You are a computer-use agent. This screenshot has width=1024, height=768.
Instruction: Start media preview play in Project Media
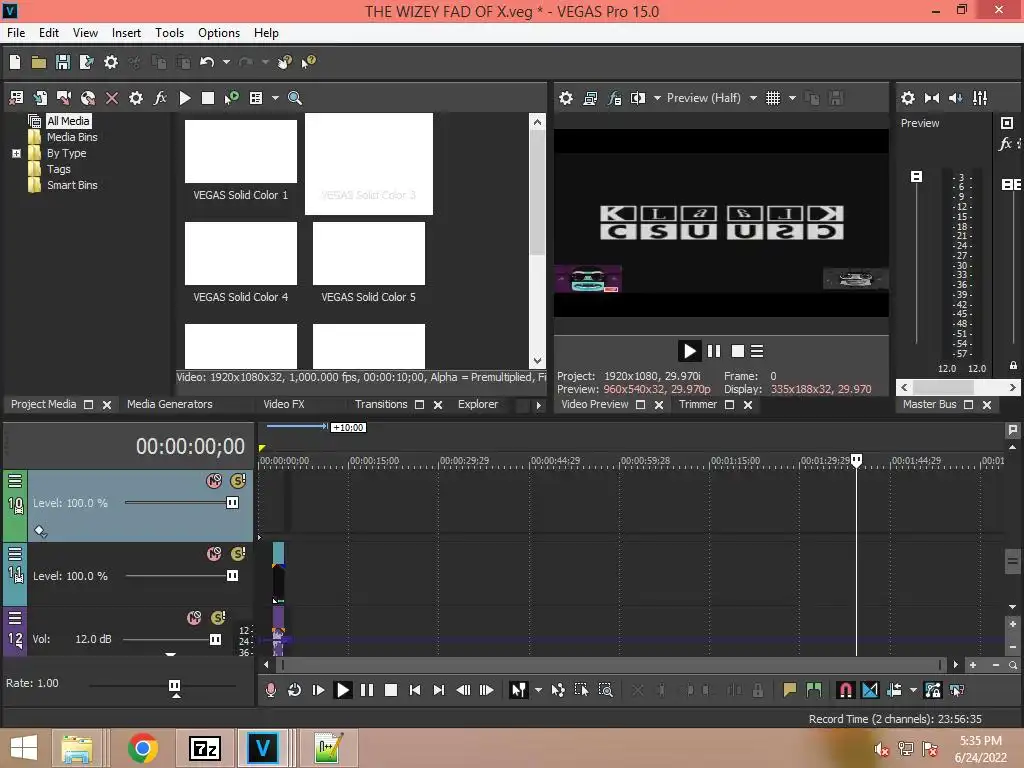coord(185,98)
